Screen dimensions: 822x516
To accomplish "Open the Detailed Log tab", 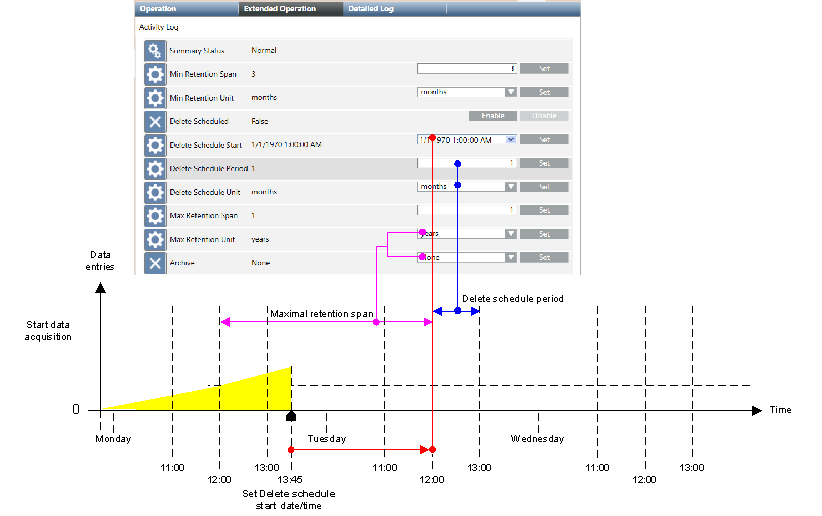I will coord(371,8).
